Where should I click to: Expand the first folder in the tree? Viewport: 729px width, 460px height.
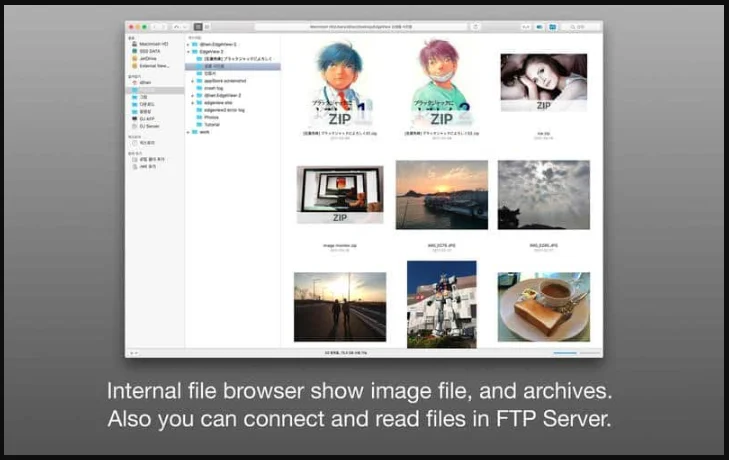tap(188, 45)
